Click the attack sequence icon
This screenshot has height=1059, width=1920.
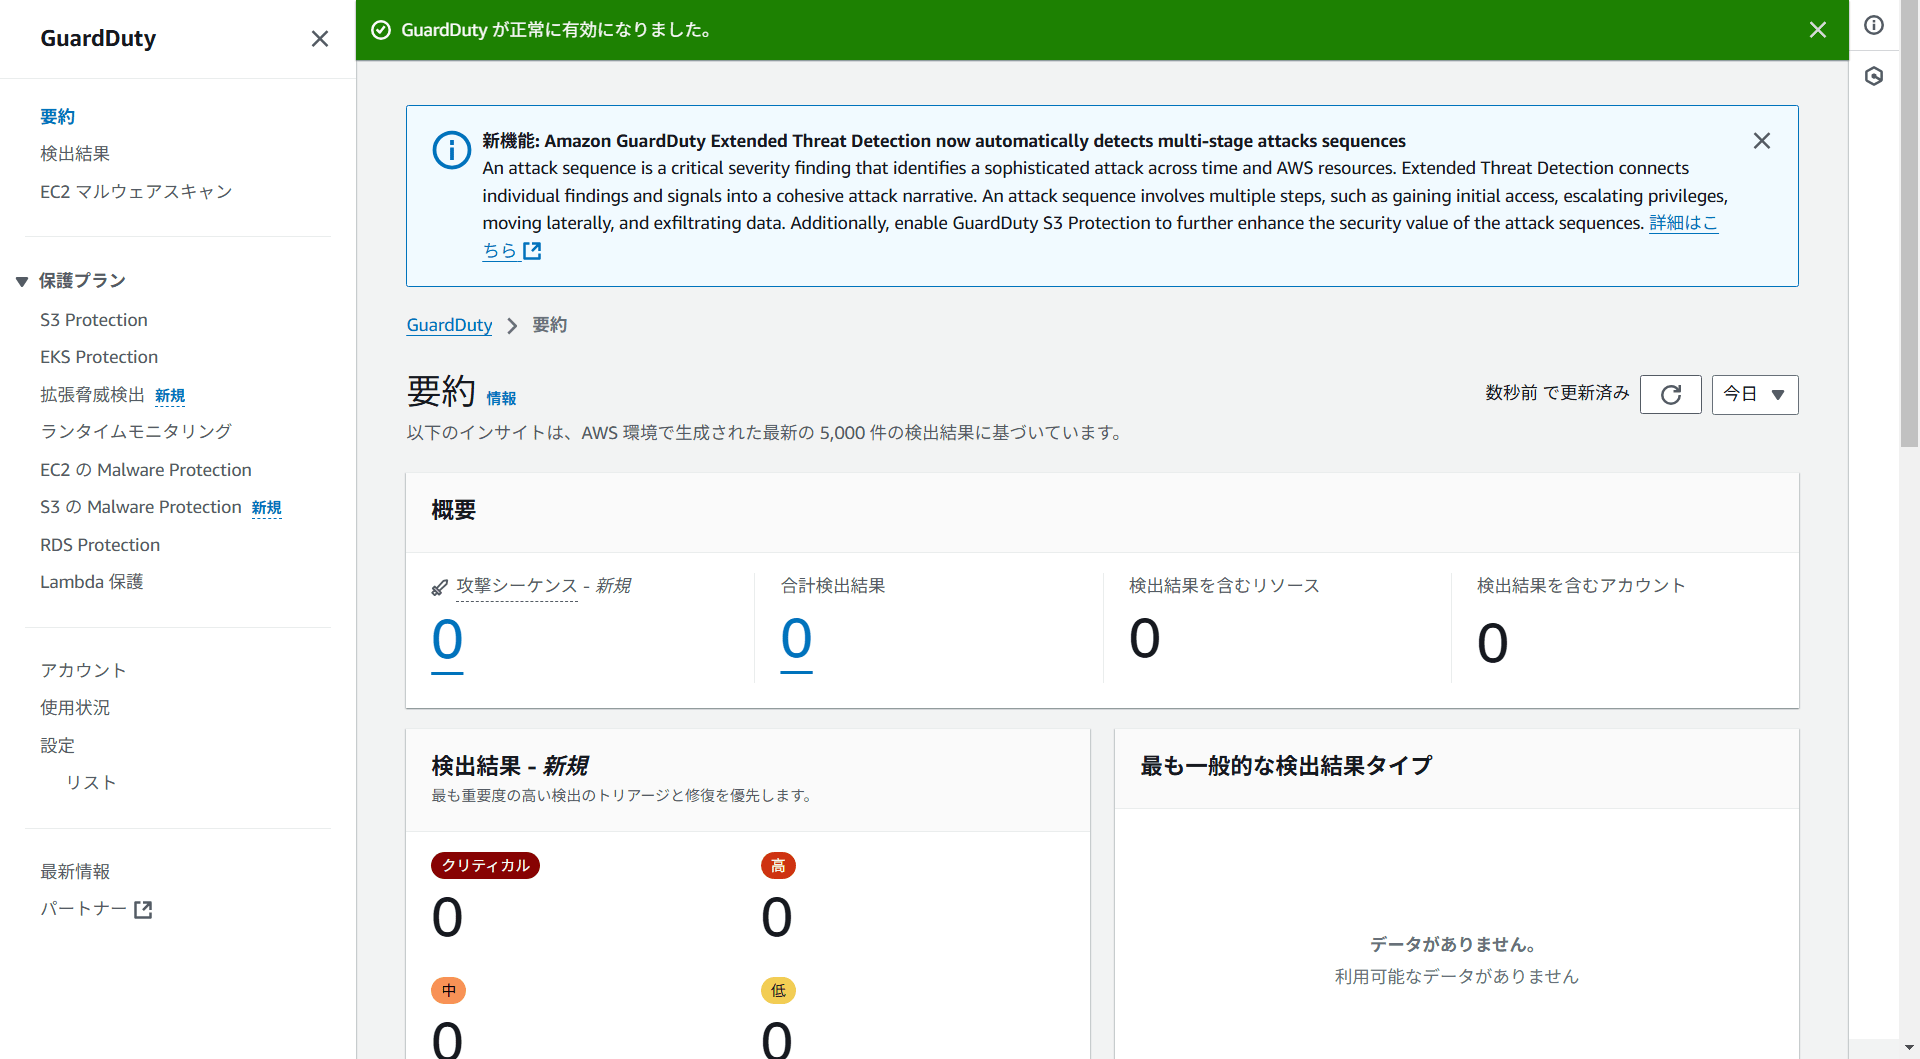(439, 587)
